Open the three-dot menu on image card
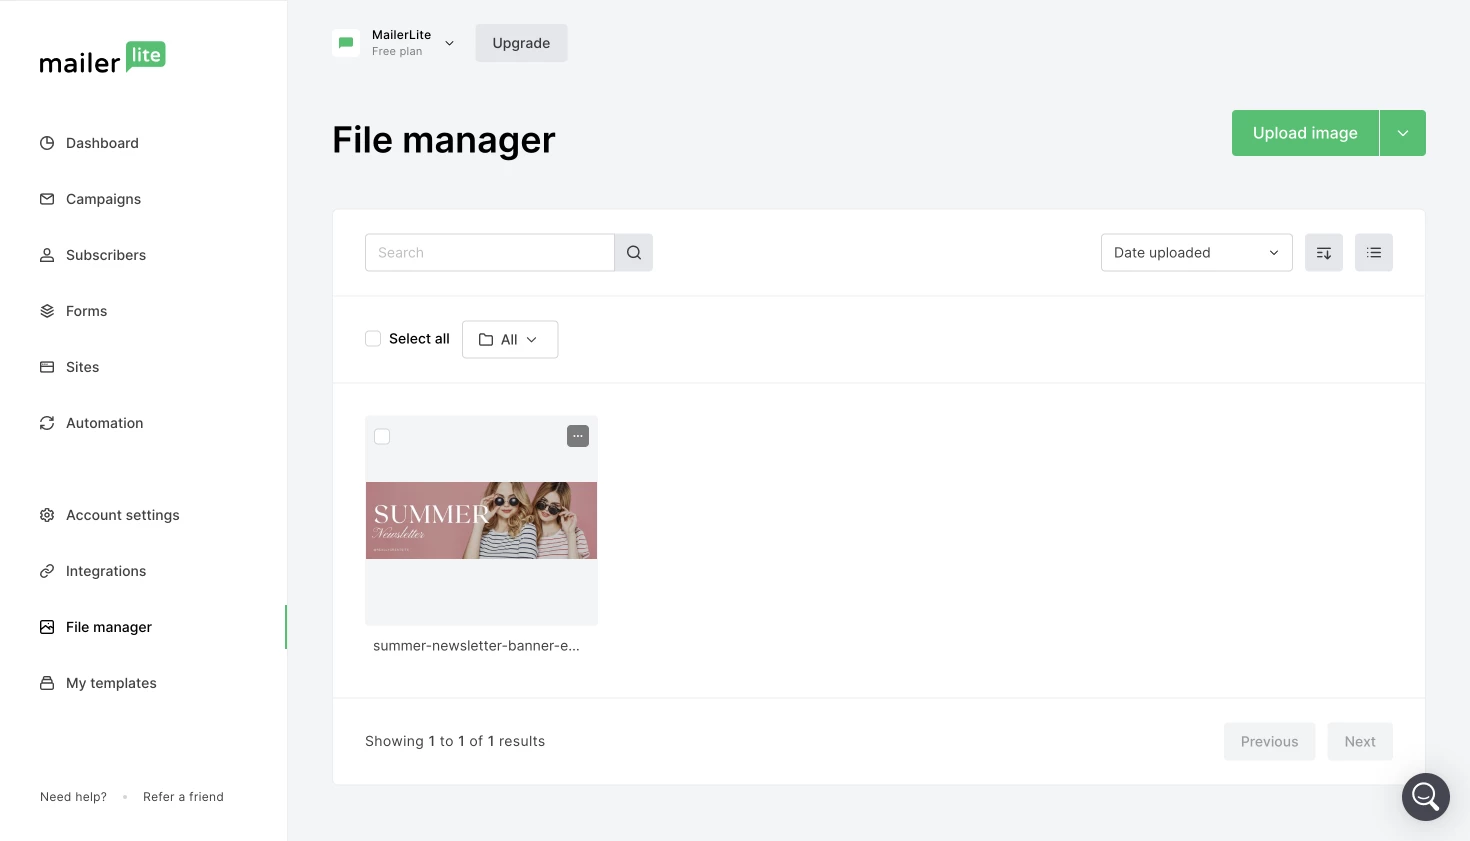This screenshot has height=841, width=1470. [x=578, y=436]
